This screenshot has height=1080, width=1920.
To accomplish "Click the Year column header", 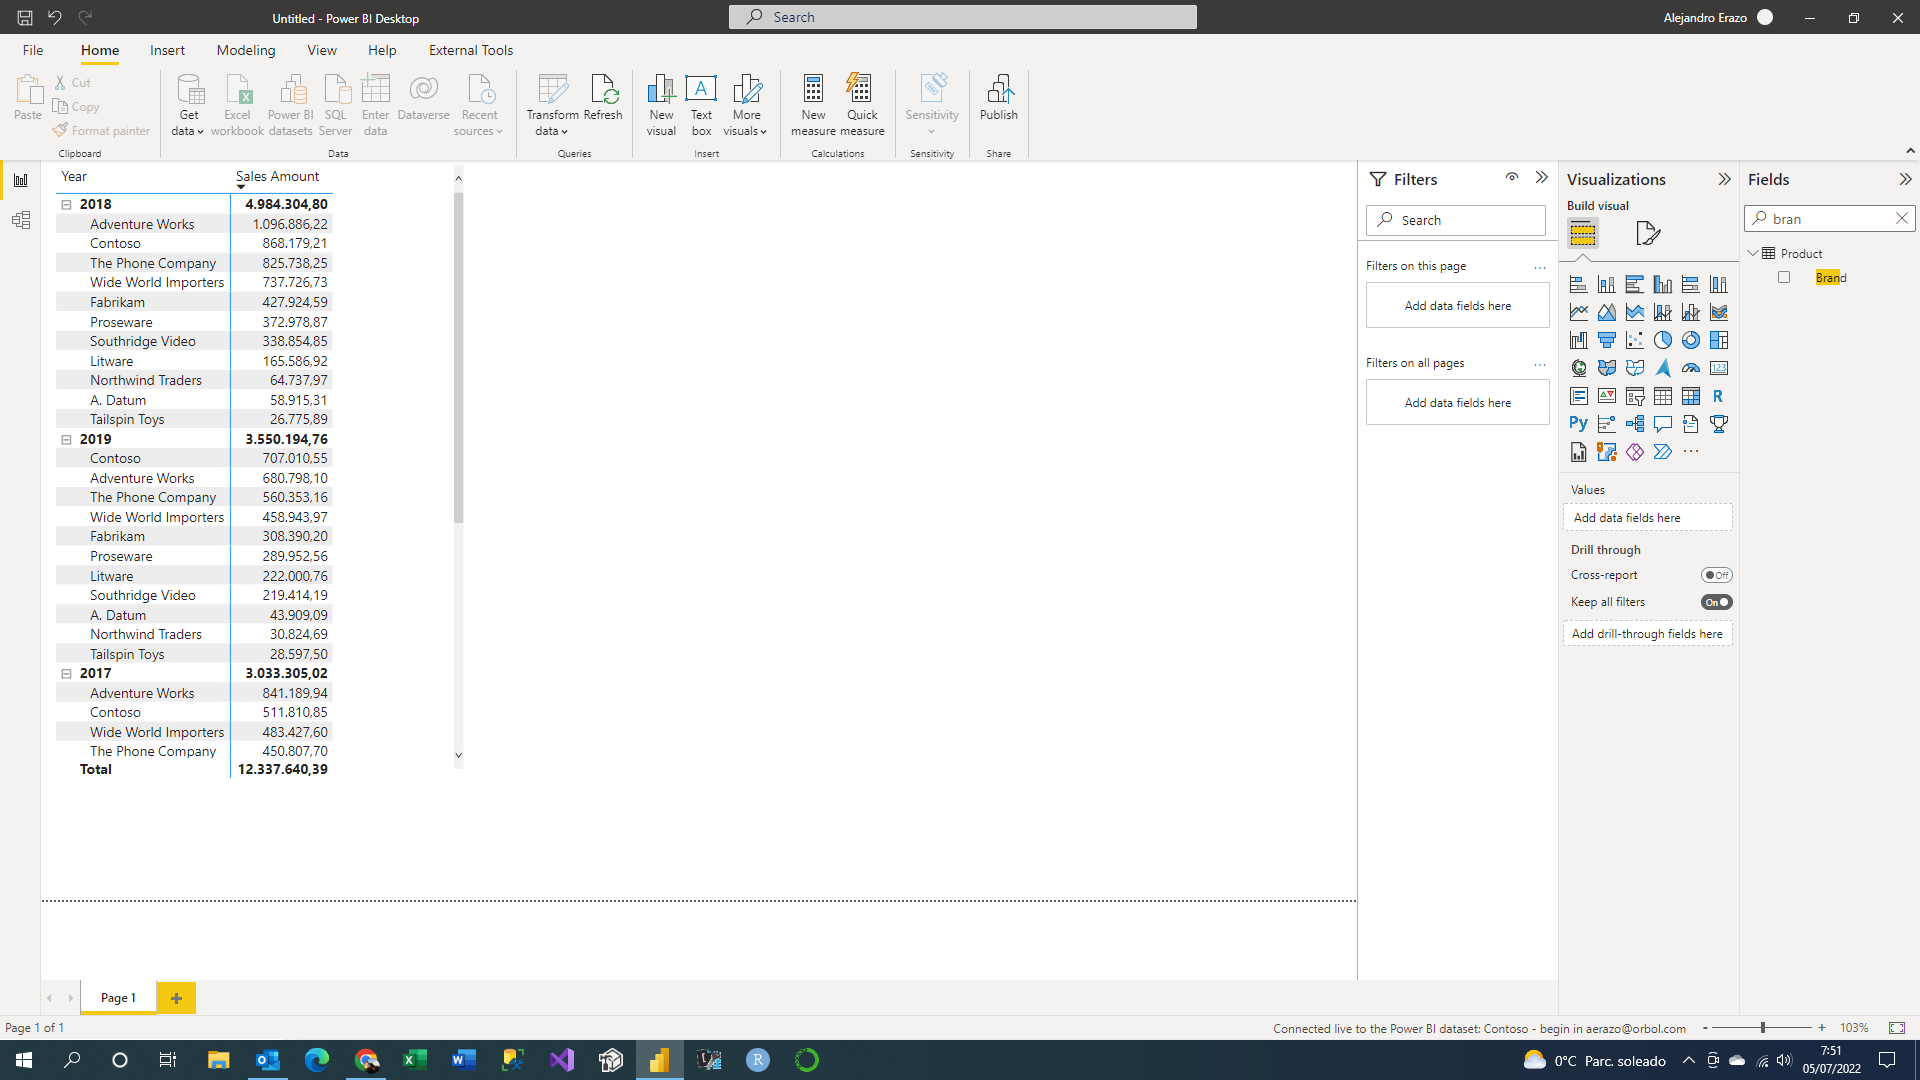I will pos(74,176).
